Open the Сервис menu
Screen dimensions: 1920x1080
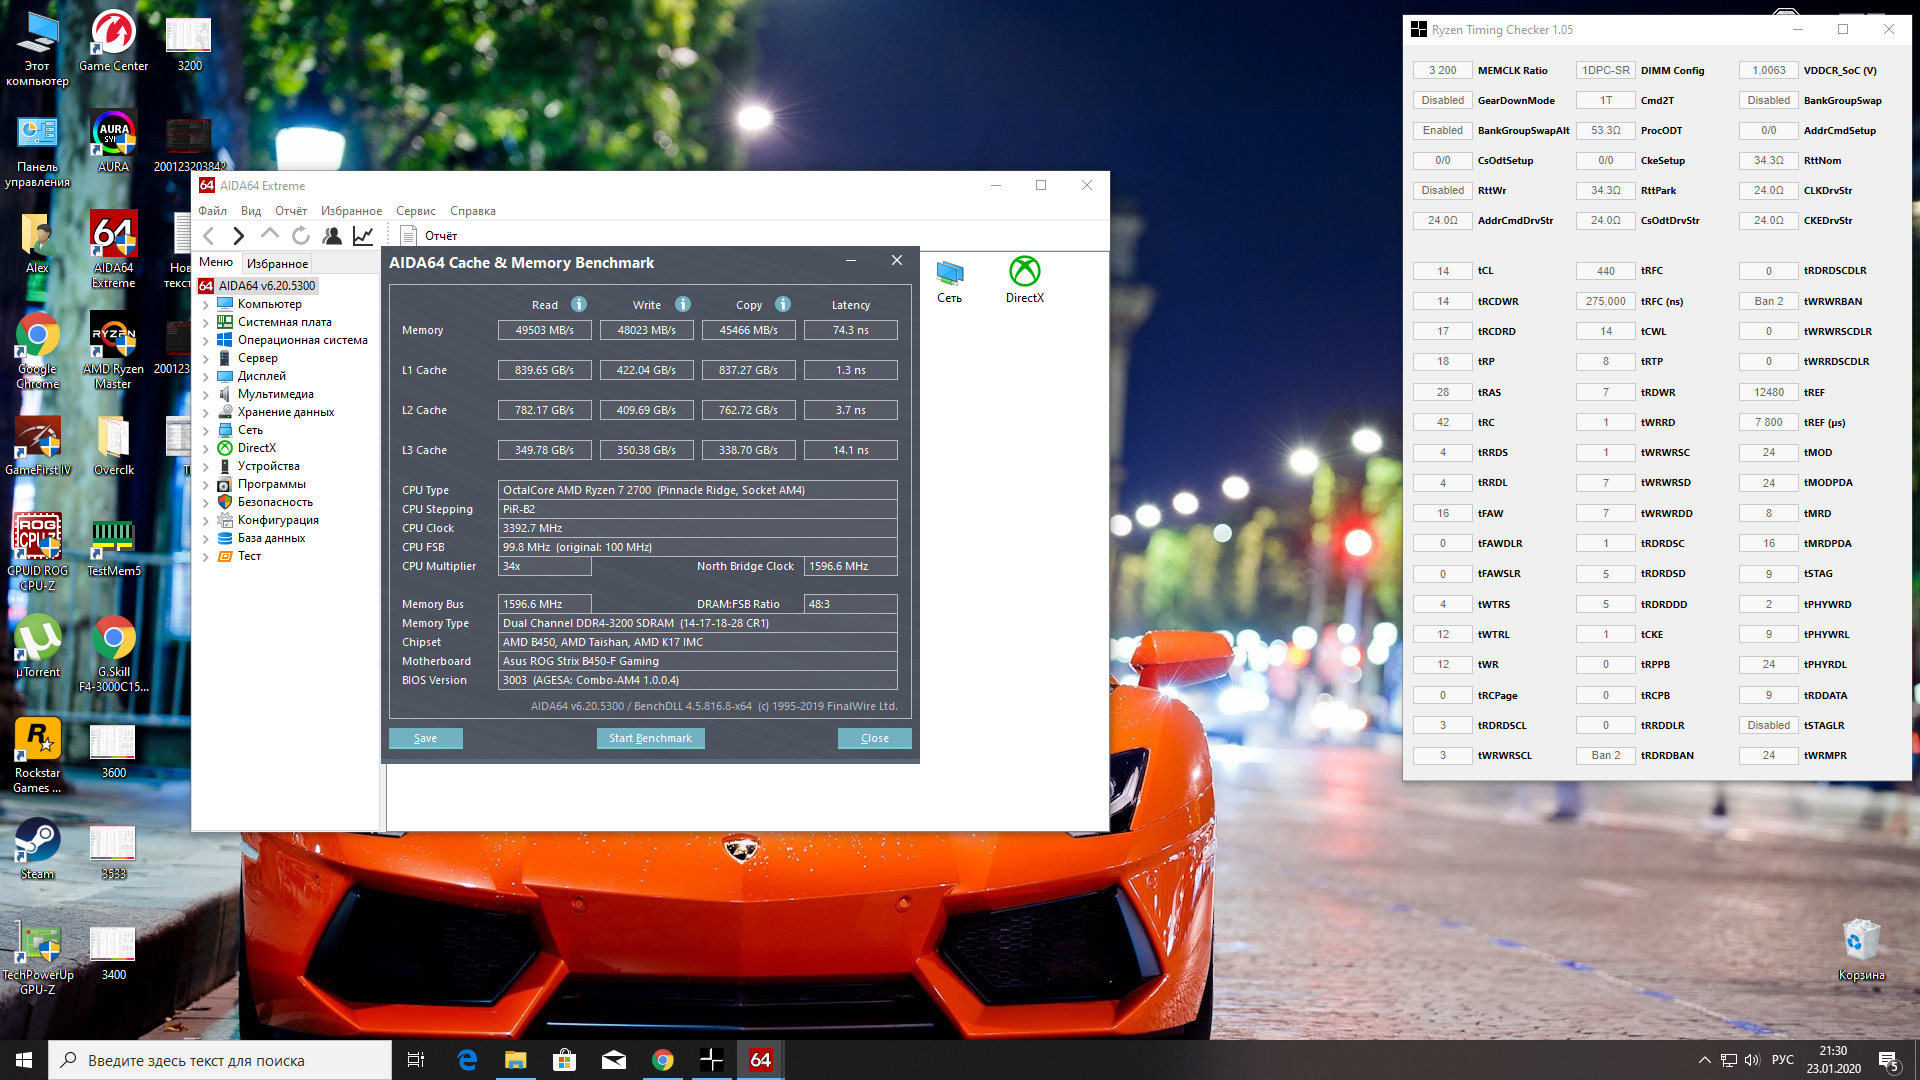tap(415, 211)
